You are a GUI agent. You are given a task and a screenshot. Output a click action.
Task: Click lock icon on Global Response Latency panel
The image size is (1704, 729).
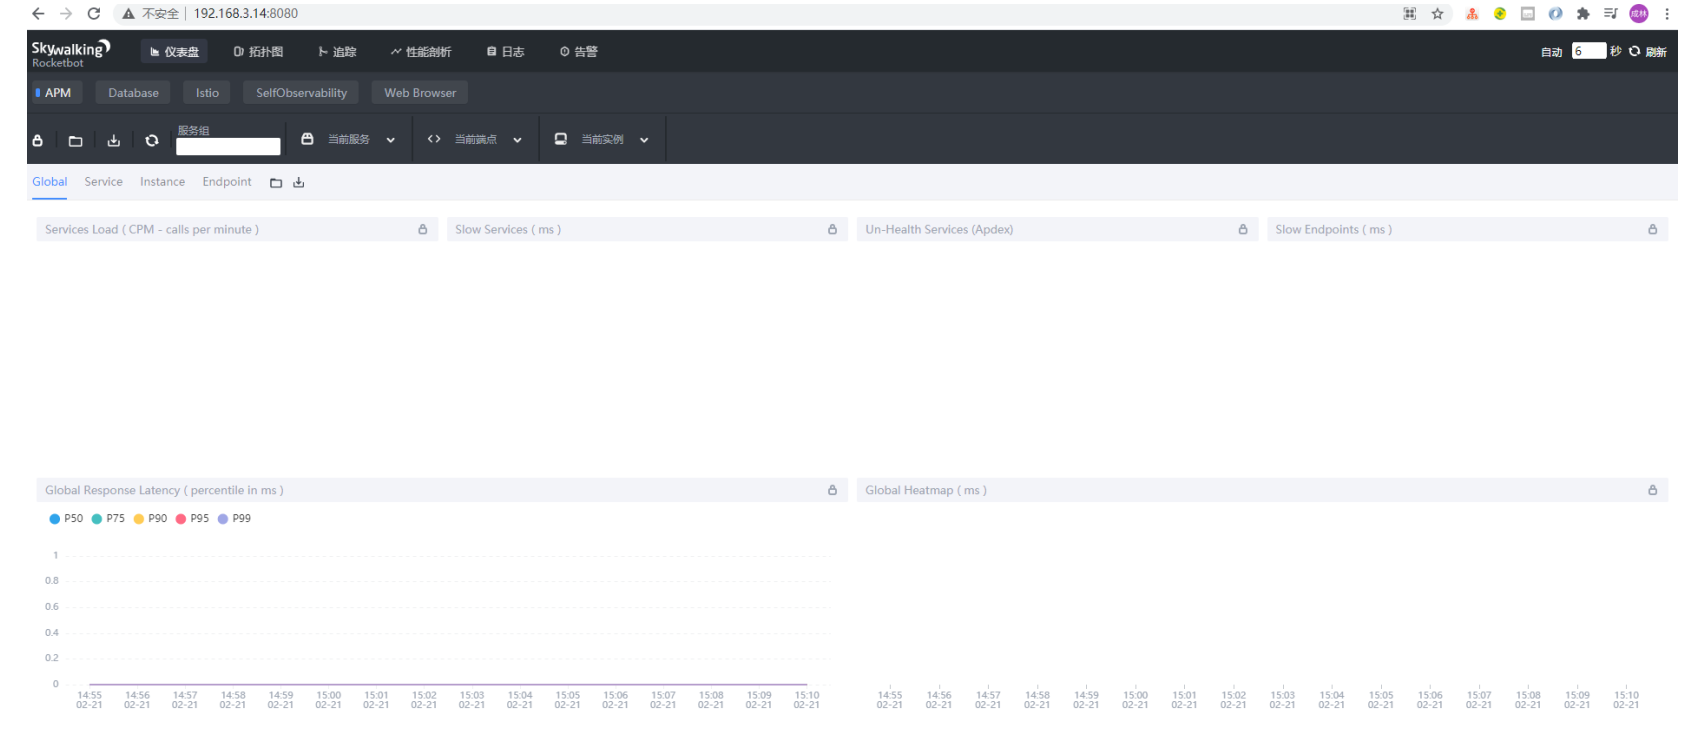click(832, 491)
